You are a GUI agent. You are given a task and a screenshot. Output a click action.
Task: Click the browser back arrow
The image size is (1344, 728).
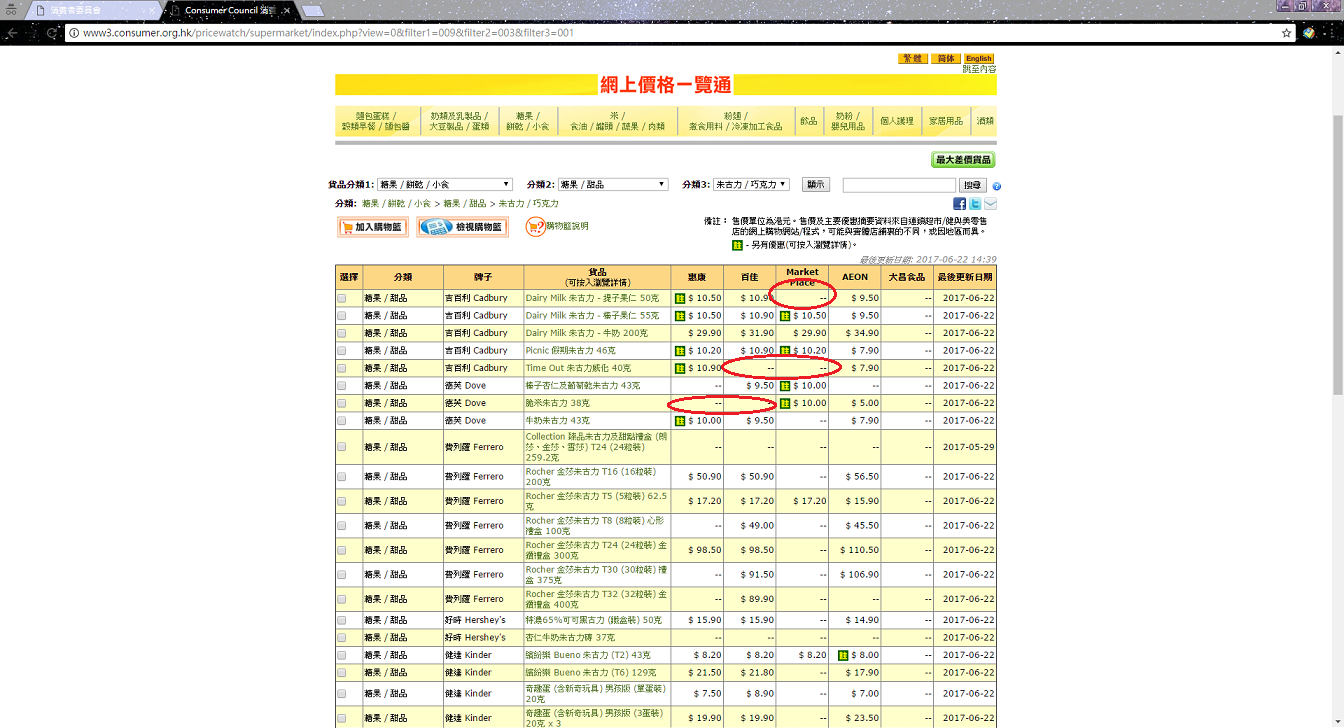[x=11, y=33]
